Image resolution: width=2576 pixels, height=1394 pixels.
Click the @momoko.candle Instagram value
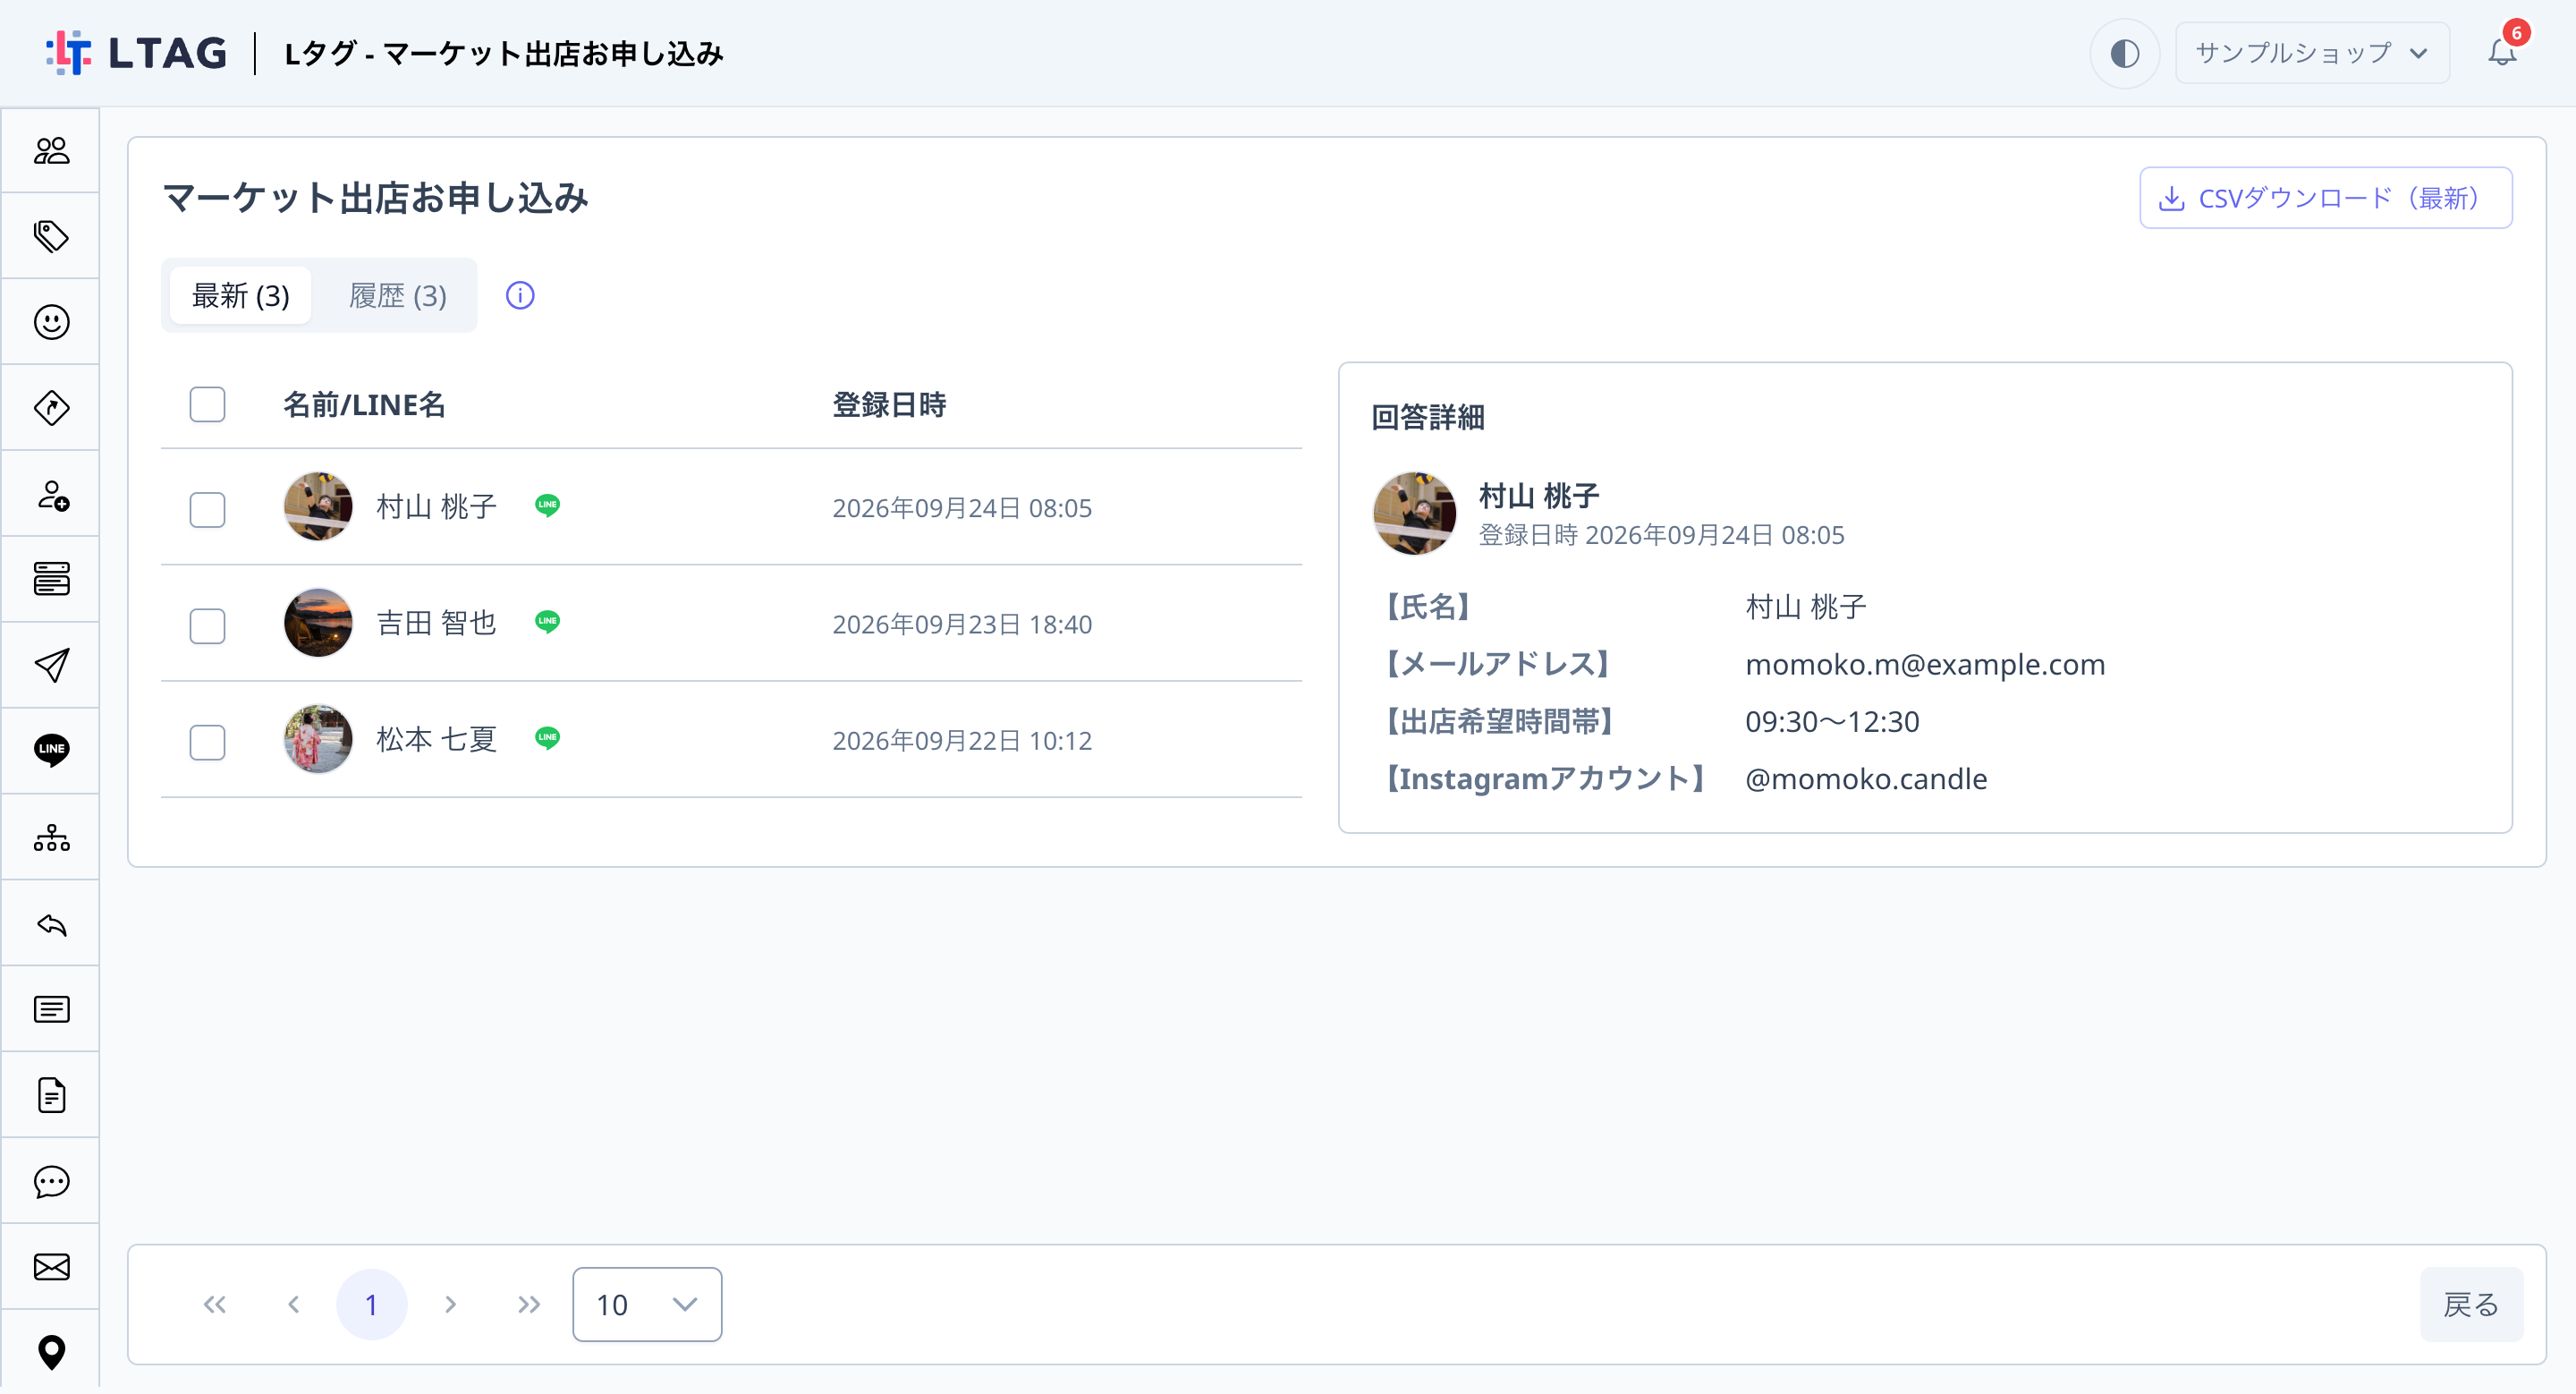[1866, 779]
